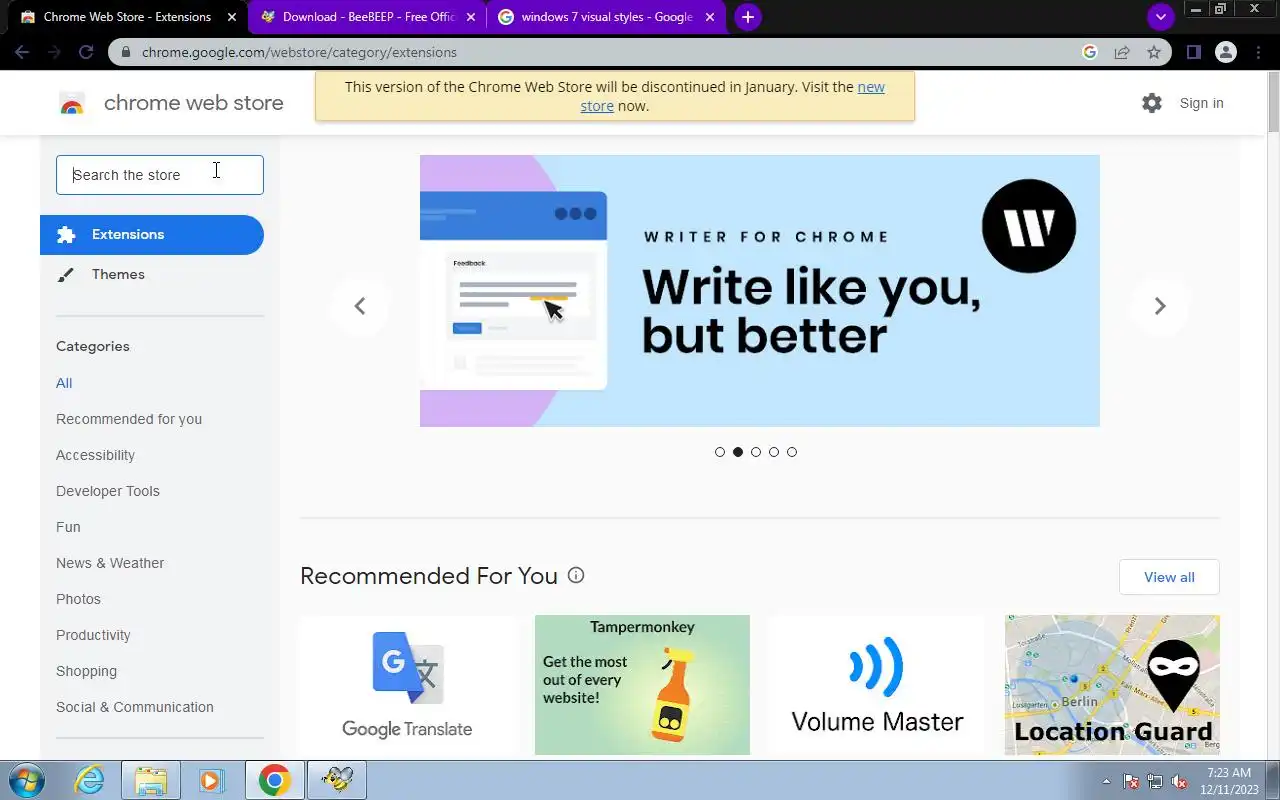The height and width of the screenshot is (800, 1280).
Task: Click Sign in
Action: [1201, 103]
